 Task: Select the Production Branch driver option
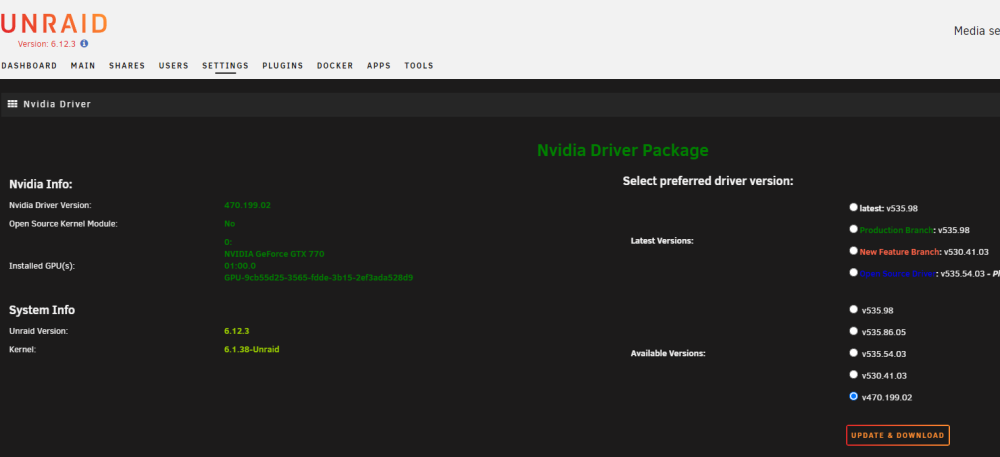(x=853, y=229)
